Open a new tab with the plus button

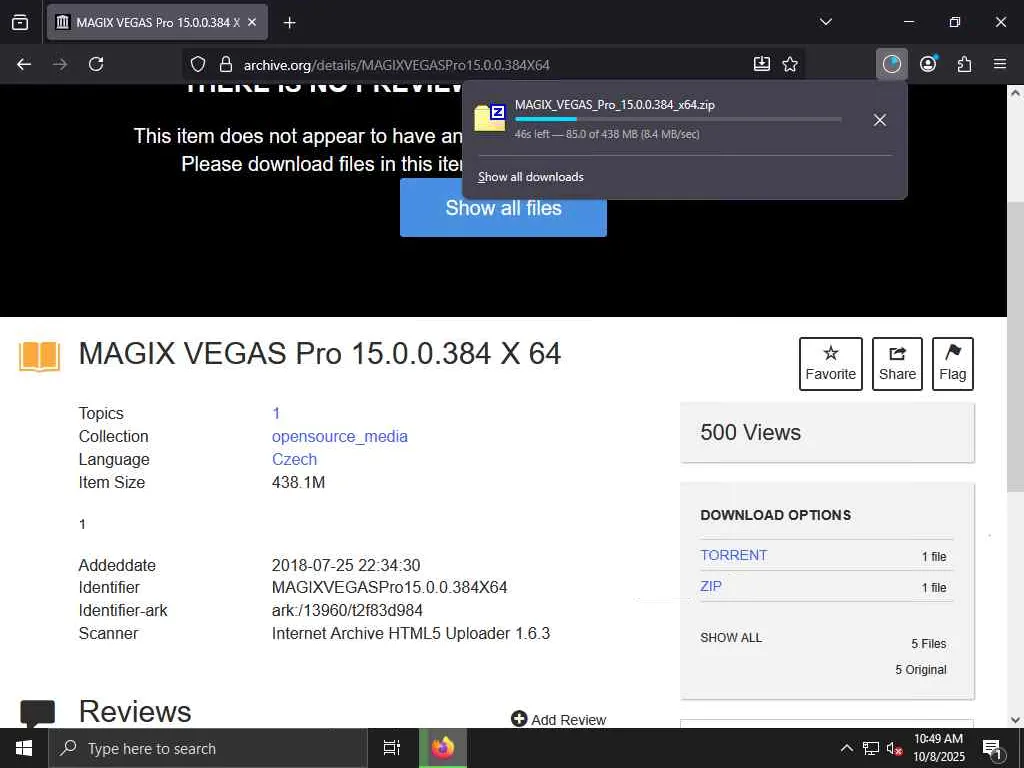point(289,23)
